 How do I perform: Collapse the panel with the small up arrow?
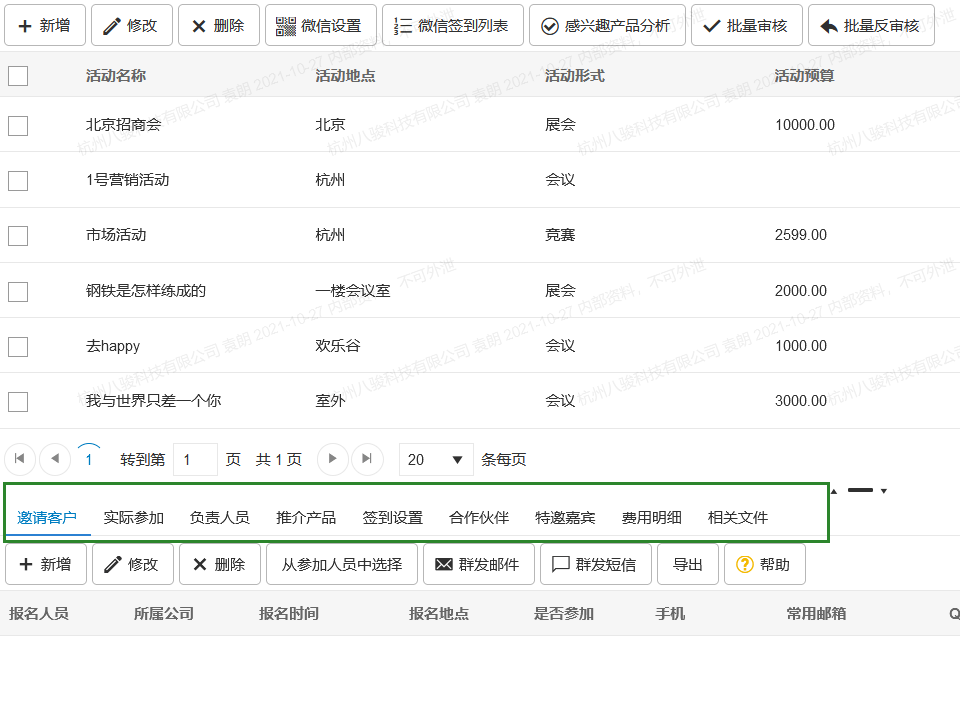(x=834, y=492)
